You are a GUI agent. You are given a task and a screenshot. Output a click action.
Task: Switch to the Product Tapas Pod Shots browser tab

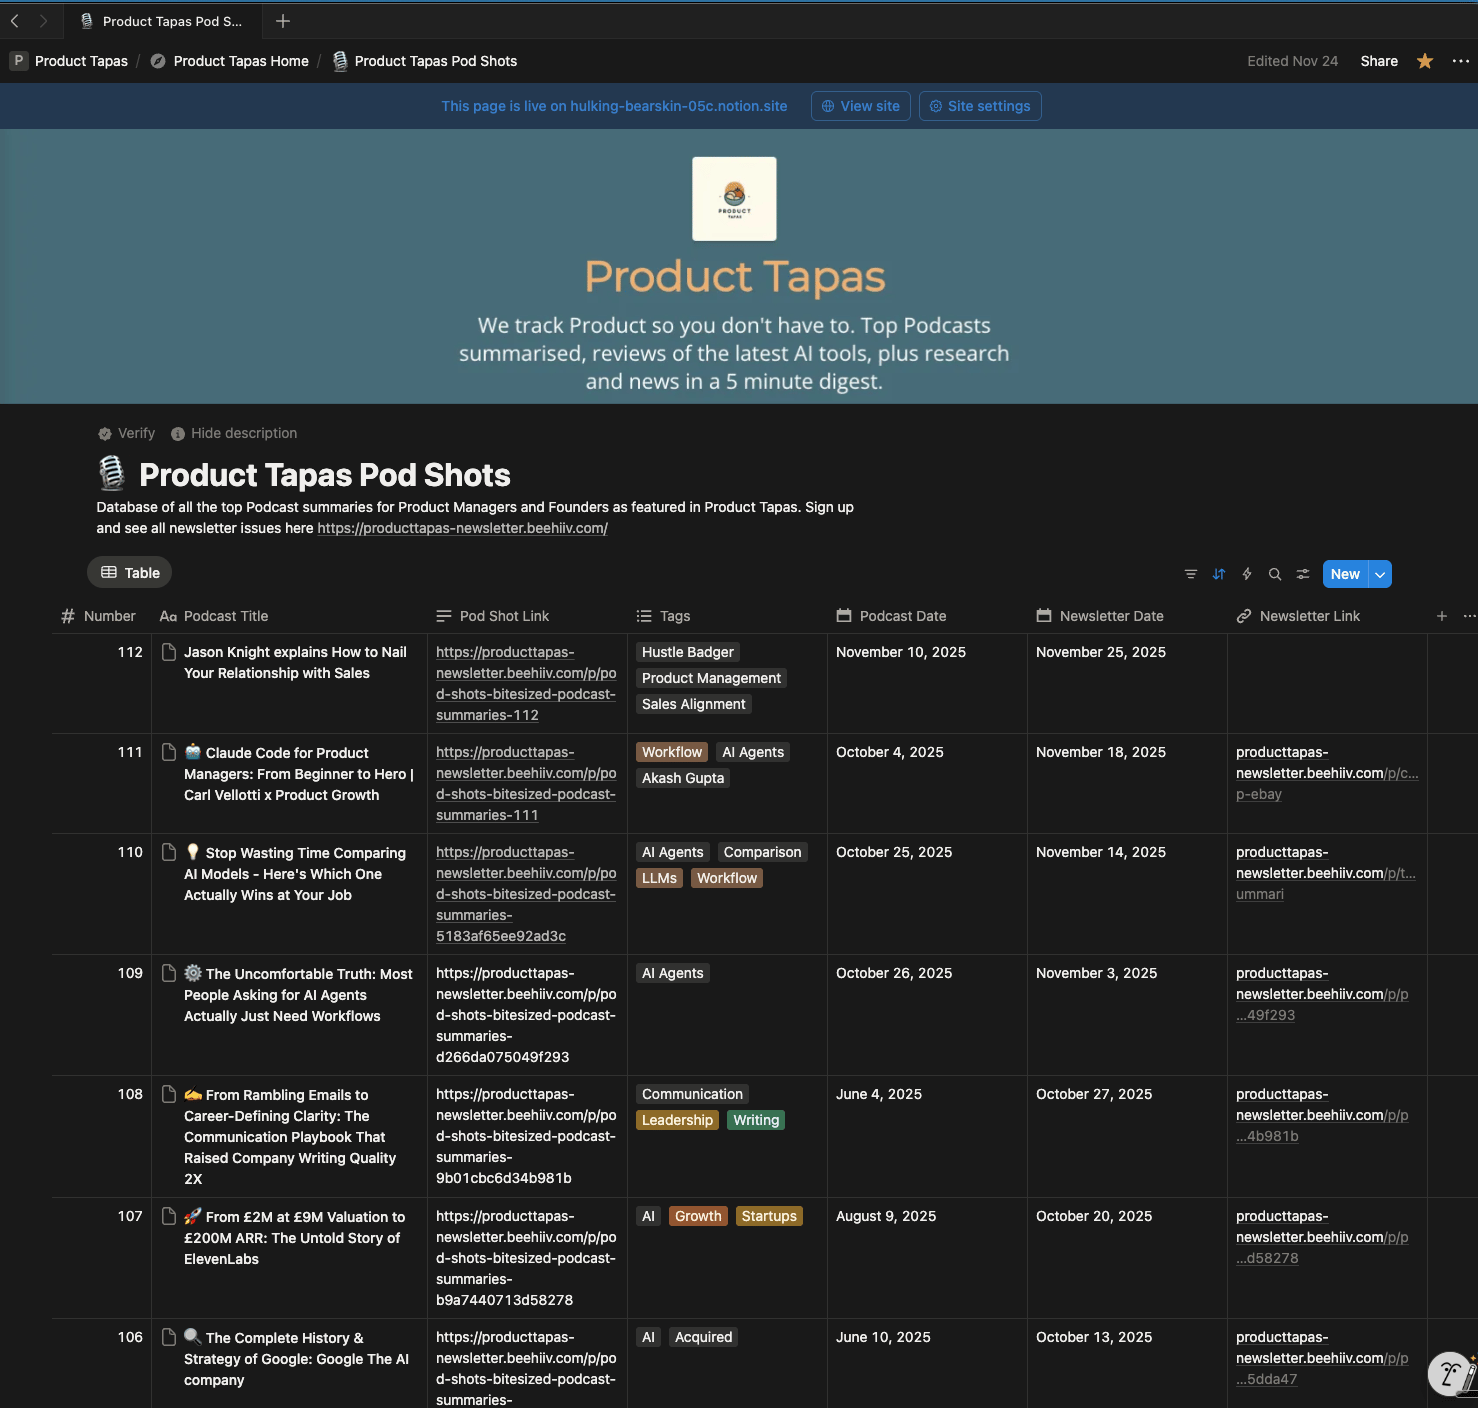pyautogui.click(x=162, y=21)
